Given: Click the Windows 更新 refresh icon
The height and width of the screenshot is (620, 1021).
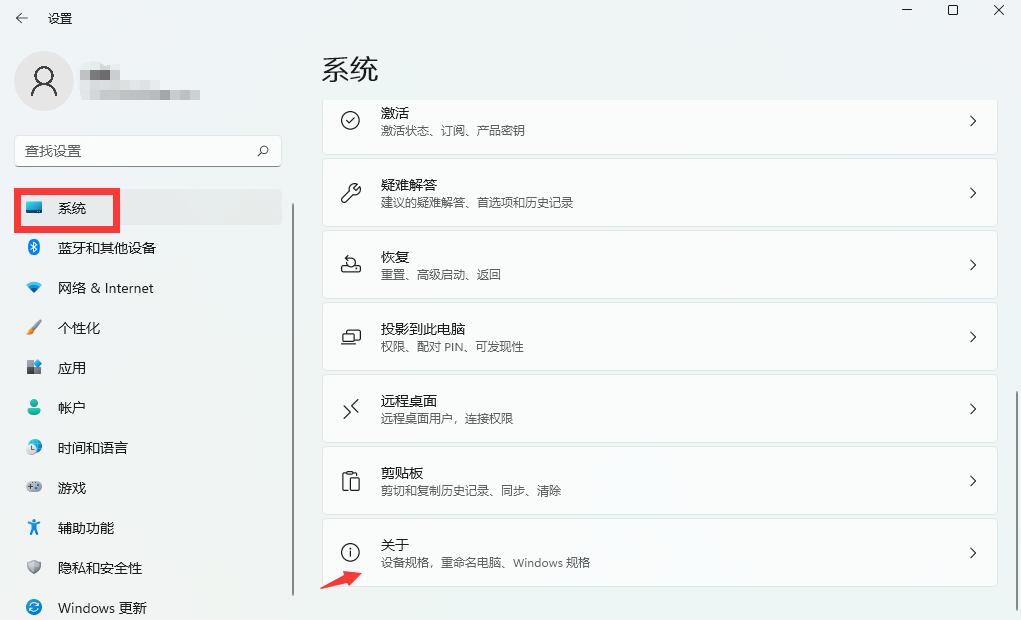Looking at the screenshot, I should coord(34,607).
